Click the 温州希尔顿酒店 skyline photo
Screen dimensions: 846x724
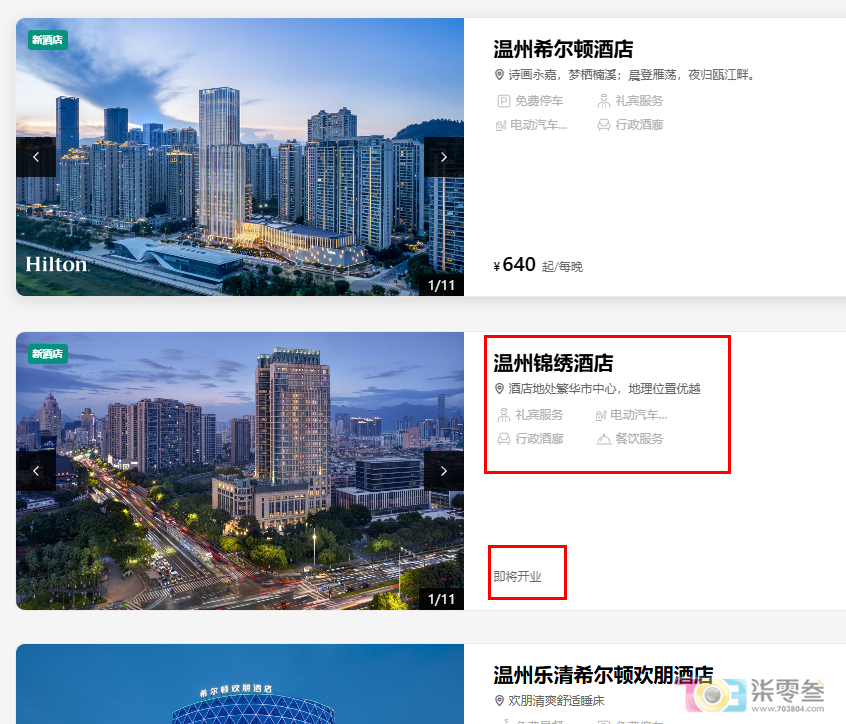[x=240, y=157]
